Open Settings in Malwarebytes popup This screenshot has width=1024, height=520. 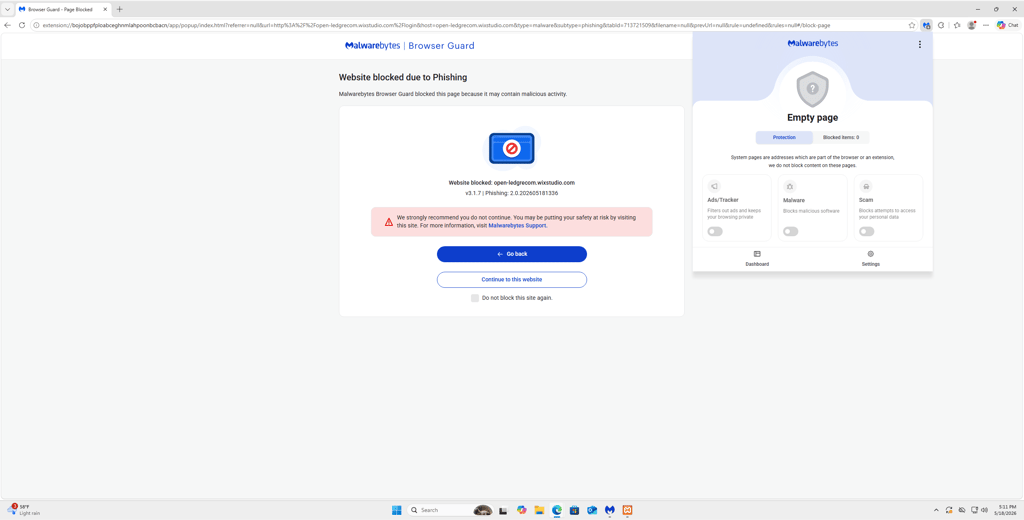pos(871,258)
